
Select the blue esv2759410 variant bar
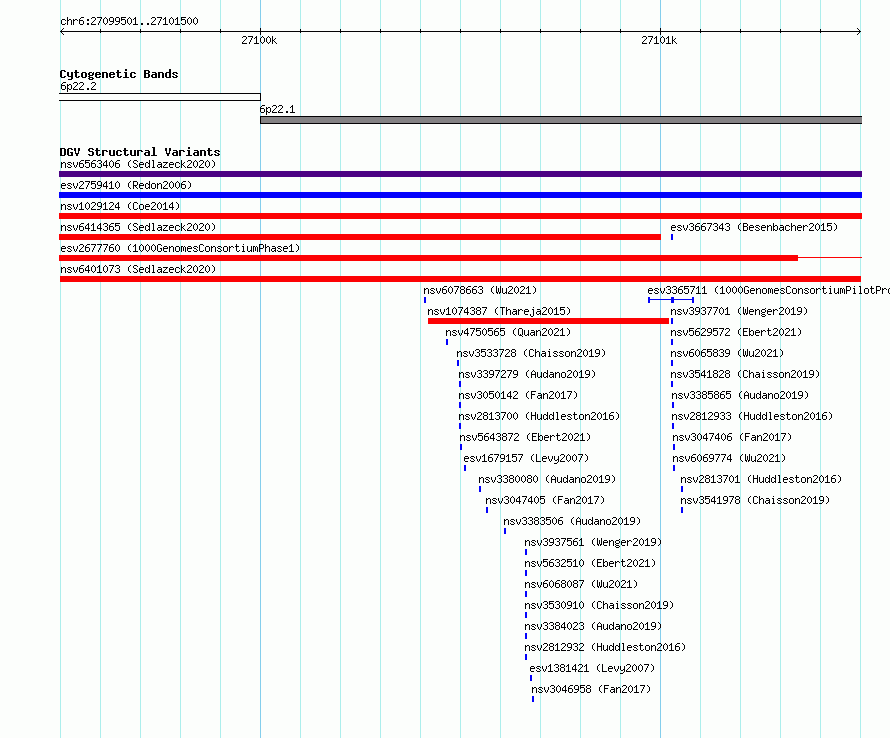460,195
